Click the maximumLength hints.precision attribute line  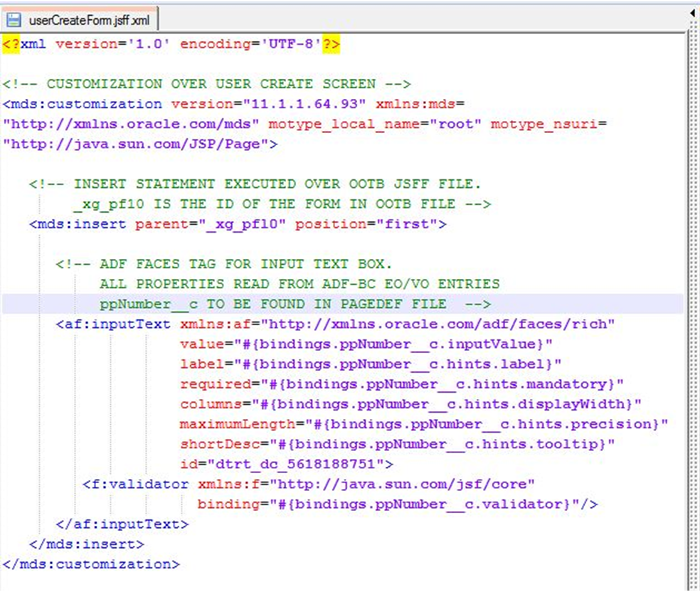pyautogui.click(x=424, y=424)
